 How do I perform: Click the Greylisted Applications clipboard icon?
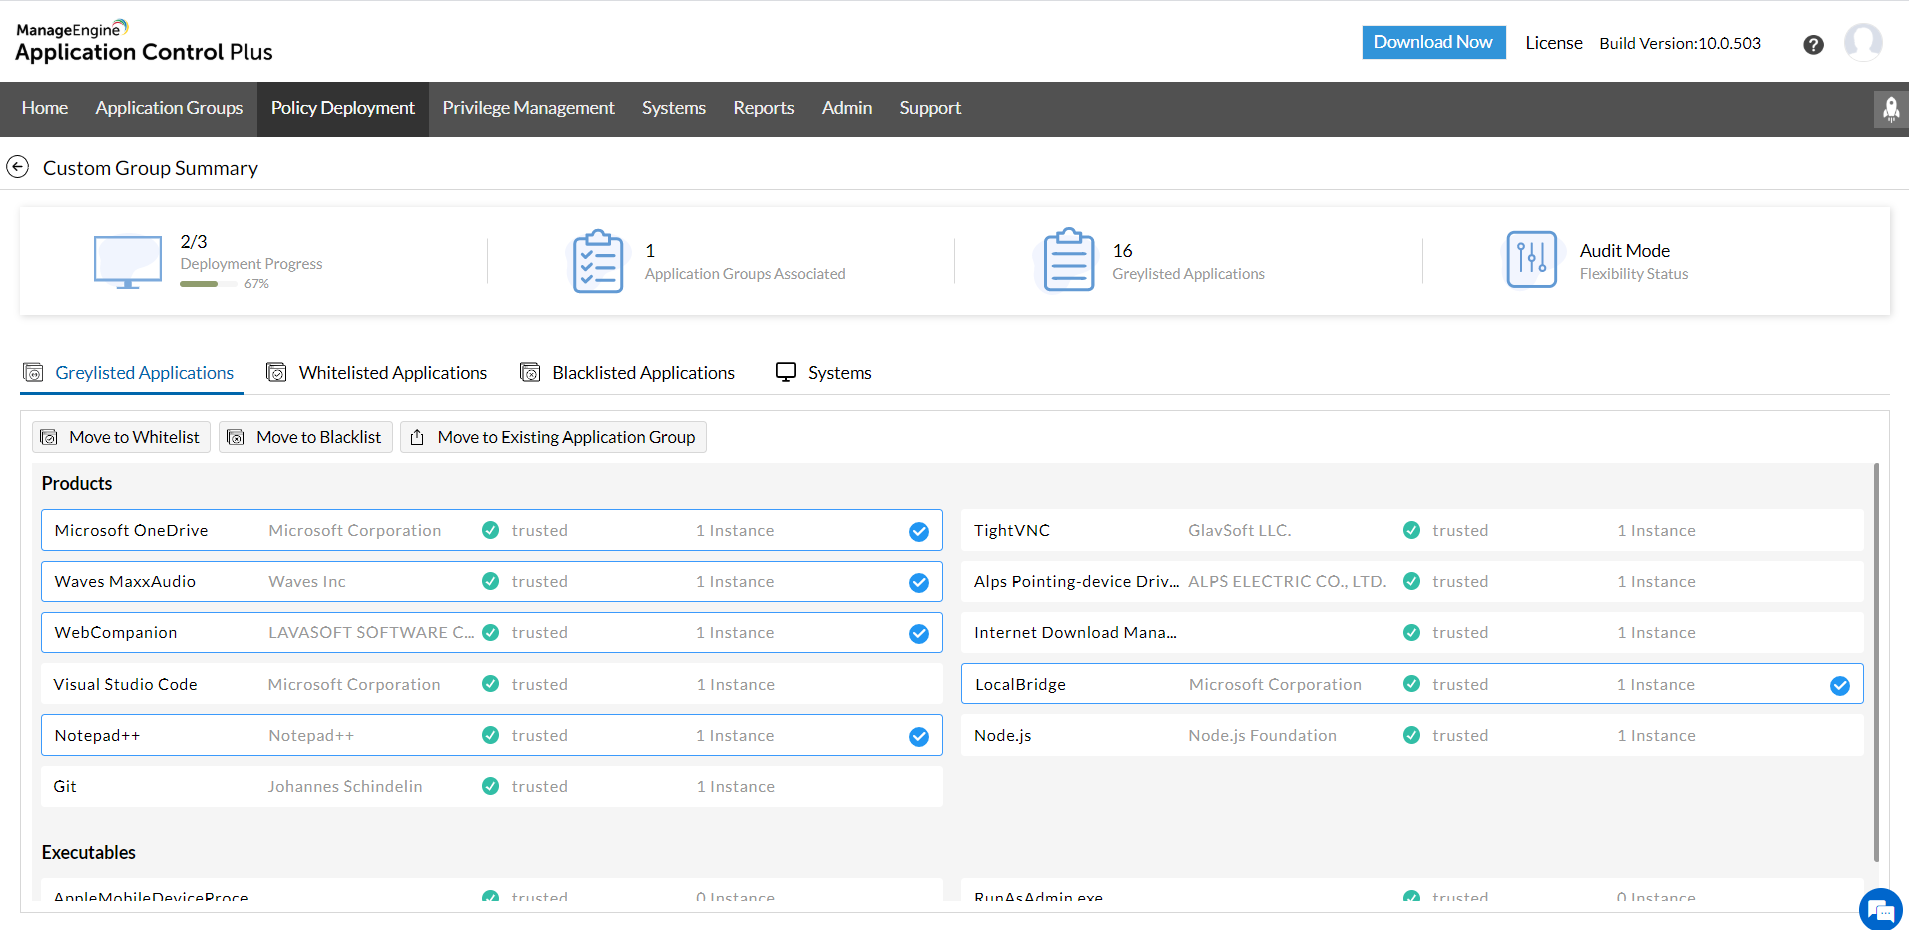[x=1068, y=260]
